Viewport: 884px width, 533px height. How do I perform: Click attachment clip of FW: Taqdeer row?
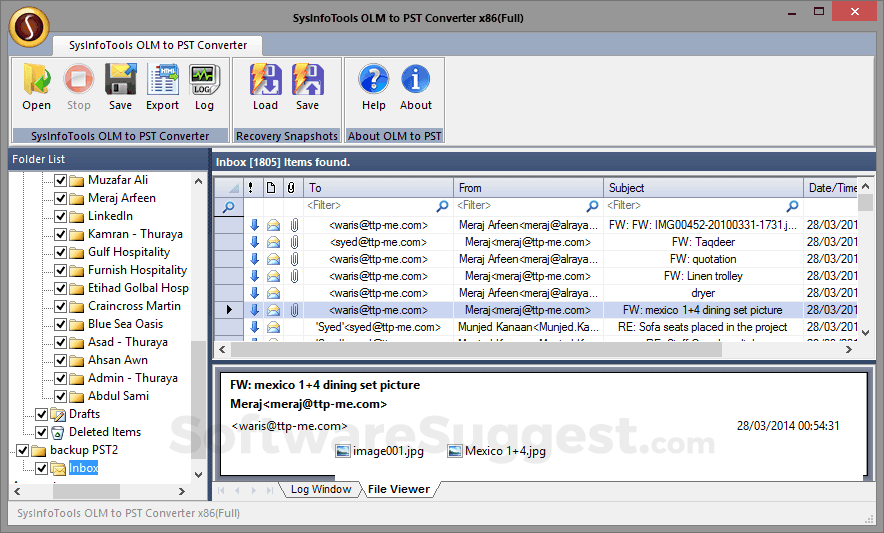tap(294, 242)
